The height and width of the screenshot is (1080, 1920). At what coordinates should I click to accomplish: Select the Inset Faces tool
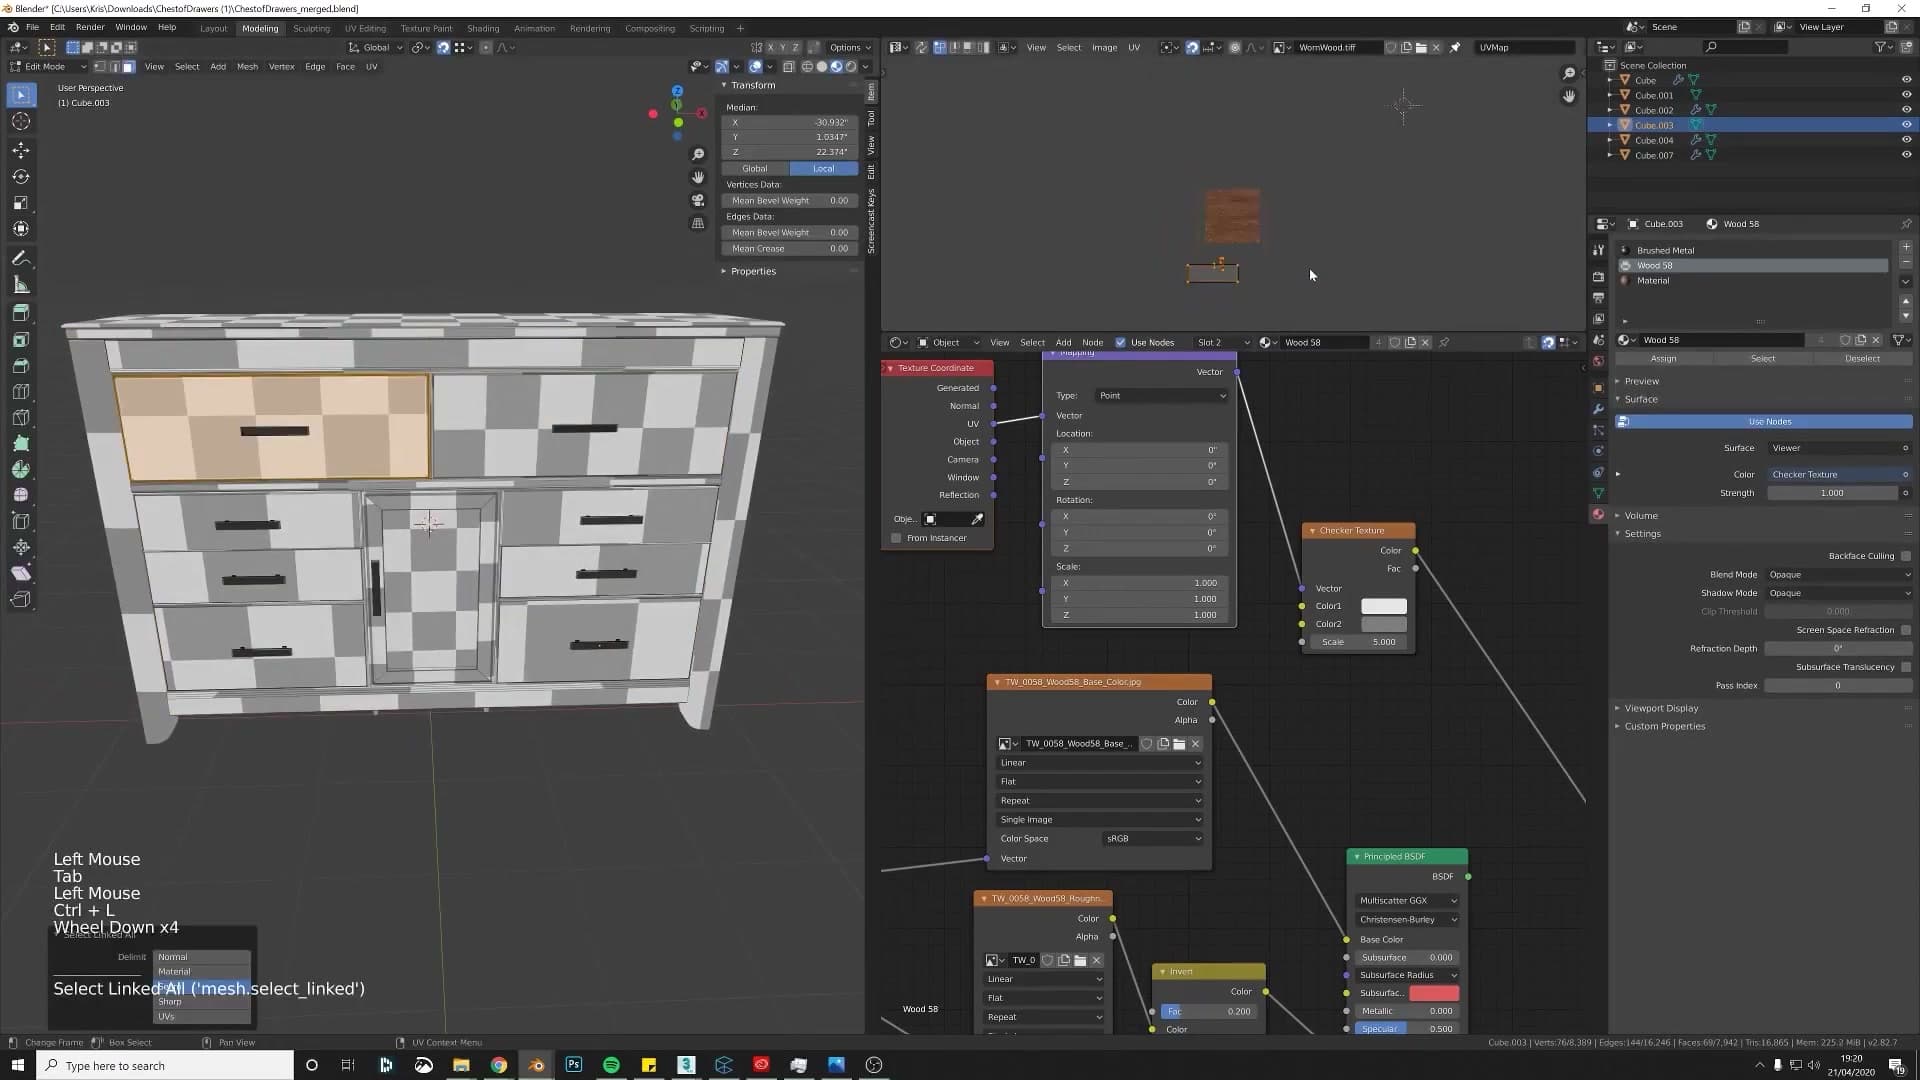coord(21,340)
